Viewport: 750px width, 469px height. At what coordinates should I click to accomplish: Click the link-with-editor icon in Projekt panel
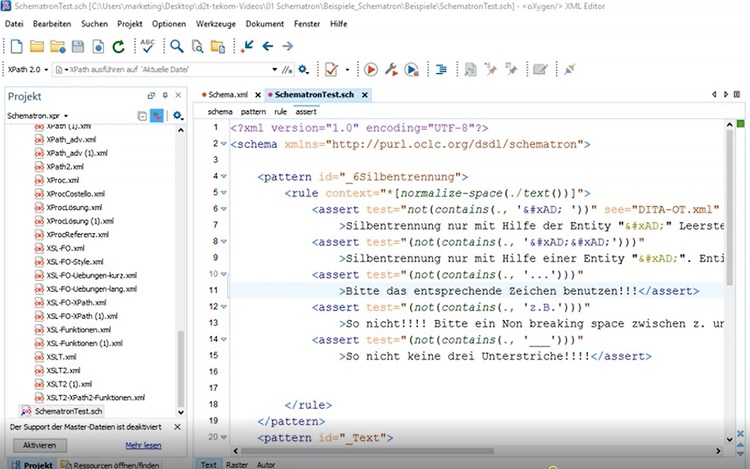[x=156, y=115]
